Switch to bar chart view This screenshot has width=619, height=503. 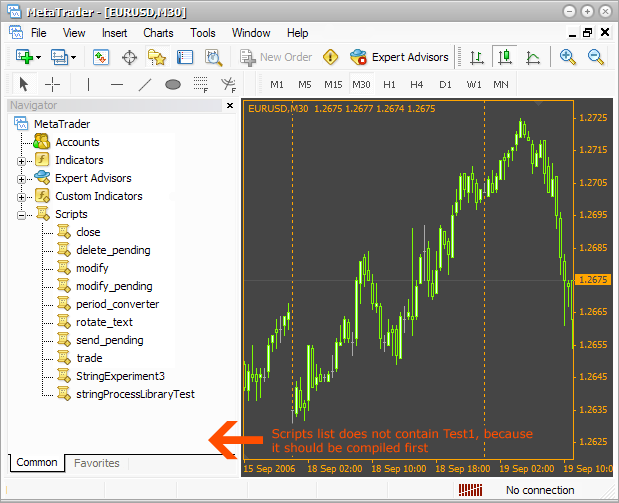pyautogui.click(x=477, y=58)
